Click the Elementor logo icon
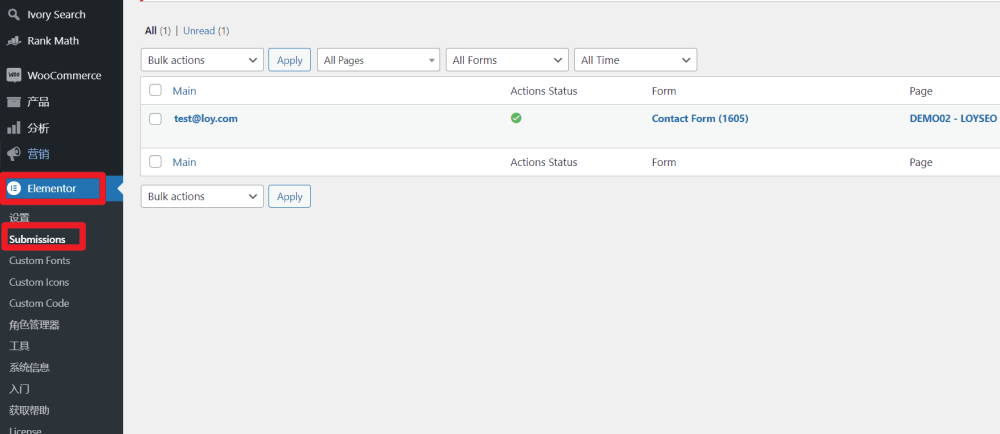Image resolution: width=1000 pixels, height=434 pixels. coord(13,189)
